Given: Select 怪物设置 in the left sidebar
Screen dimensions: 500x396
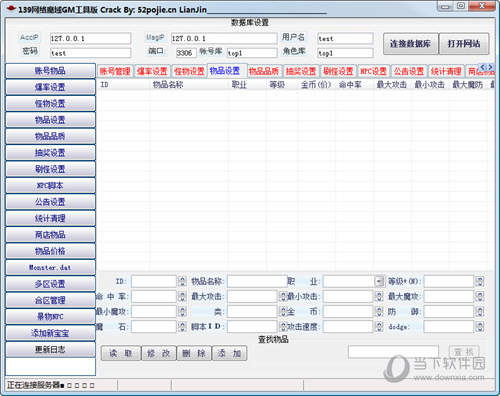Looking at the screenshot, I should coord(50,104).
